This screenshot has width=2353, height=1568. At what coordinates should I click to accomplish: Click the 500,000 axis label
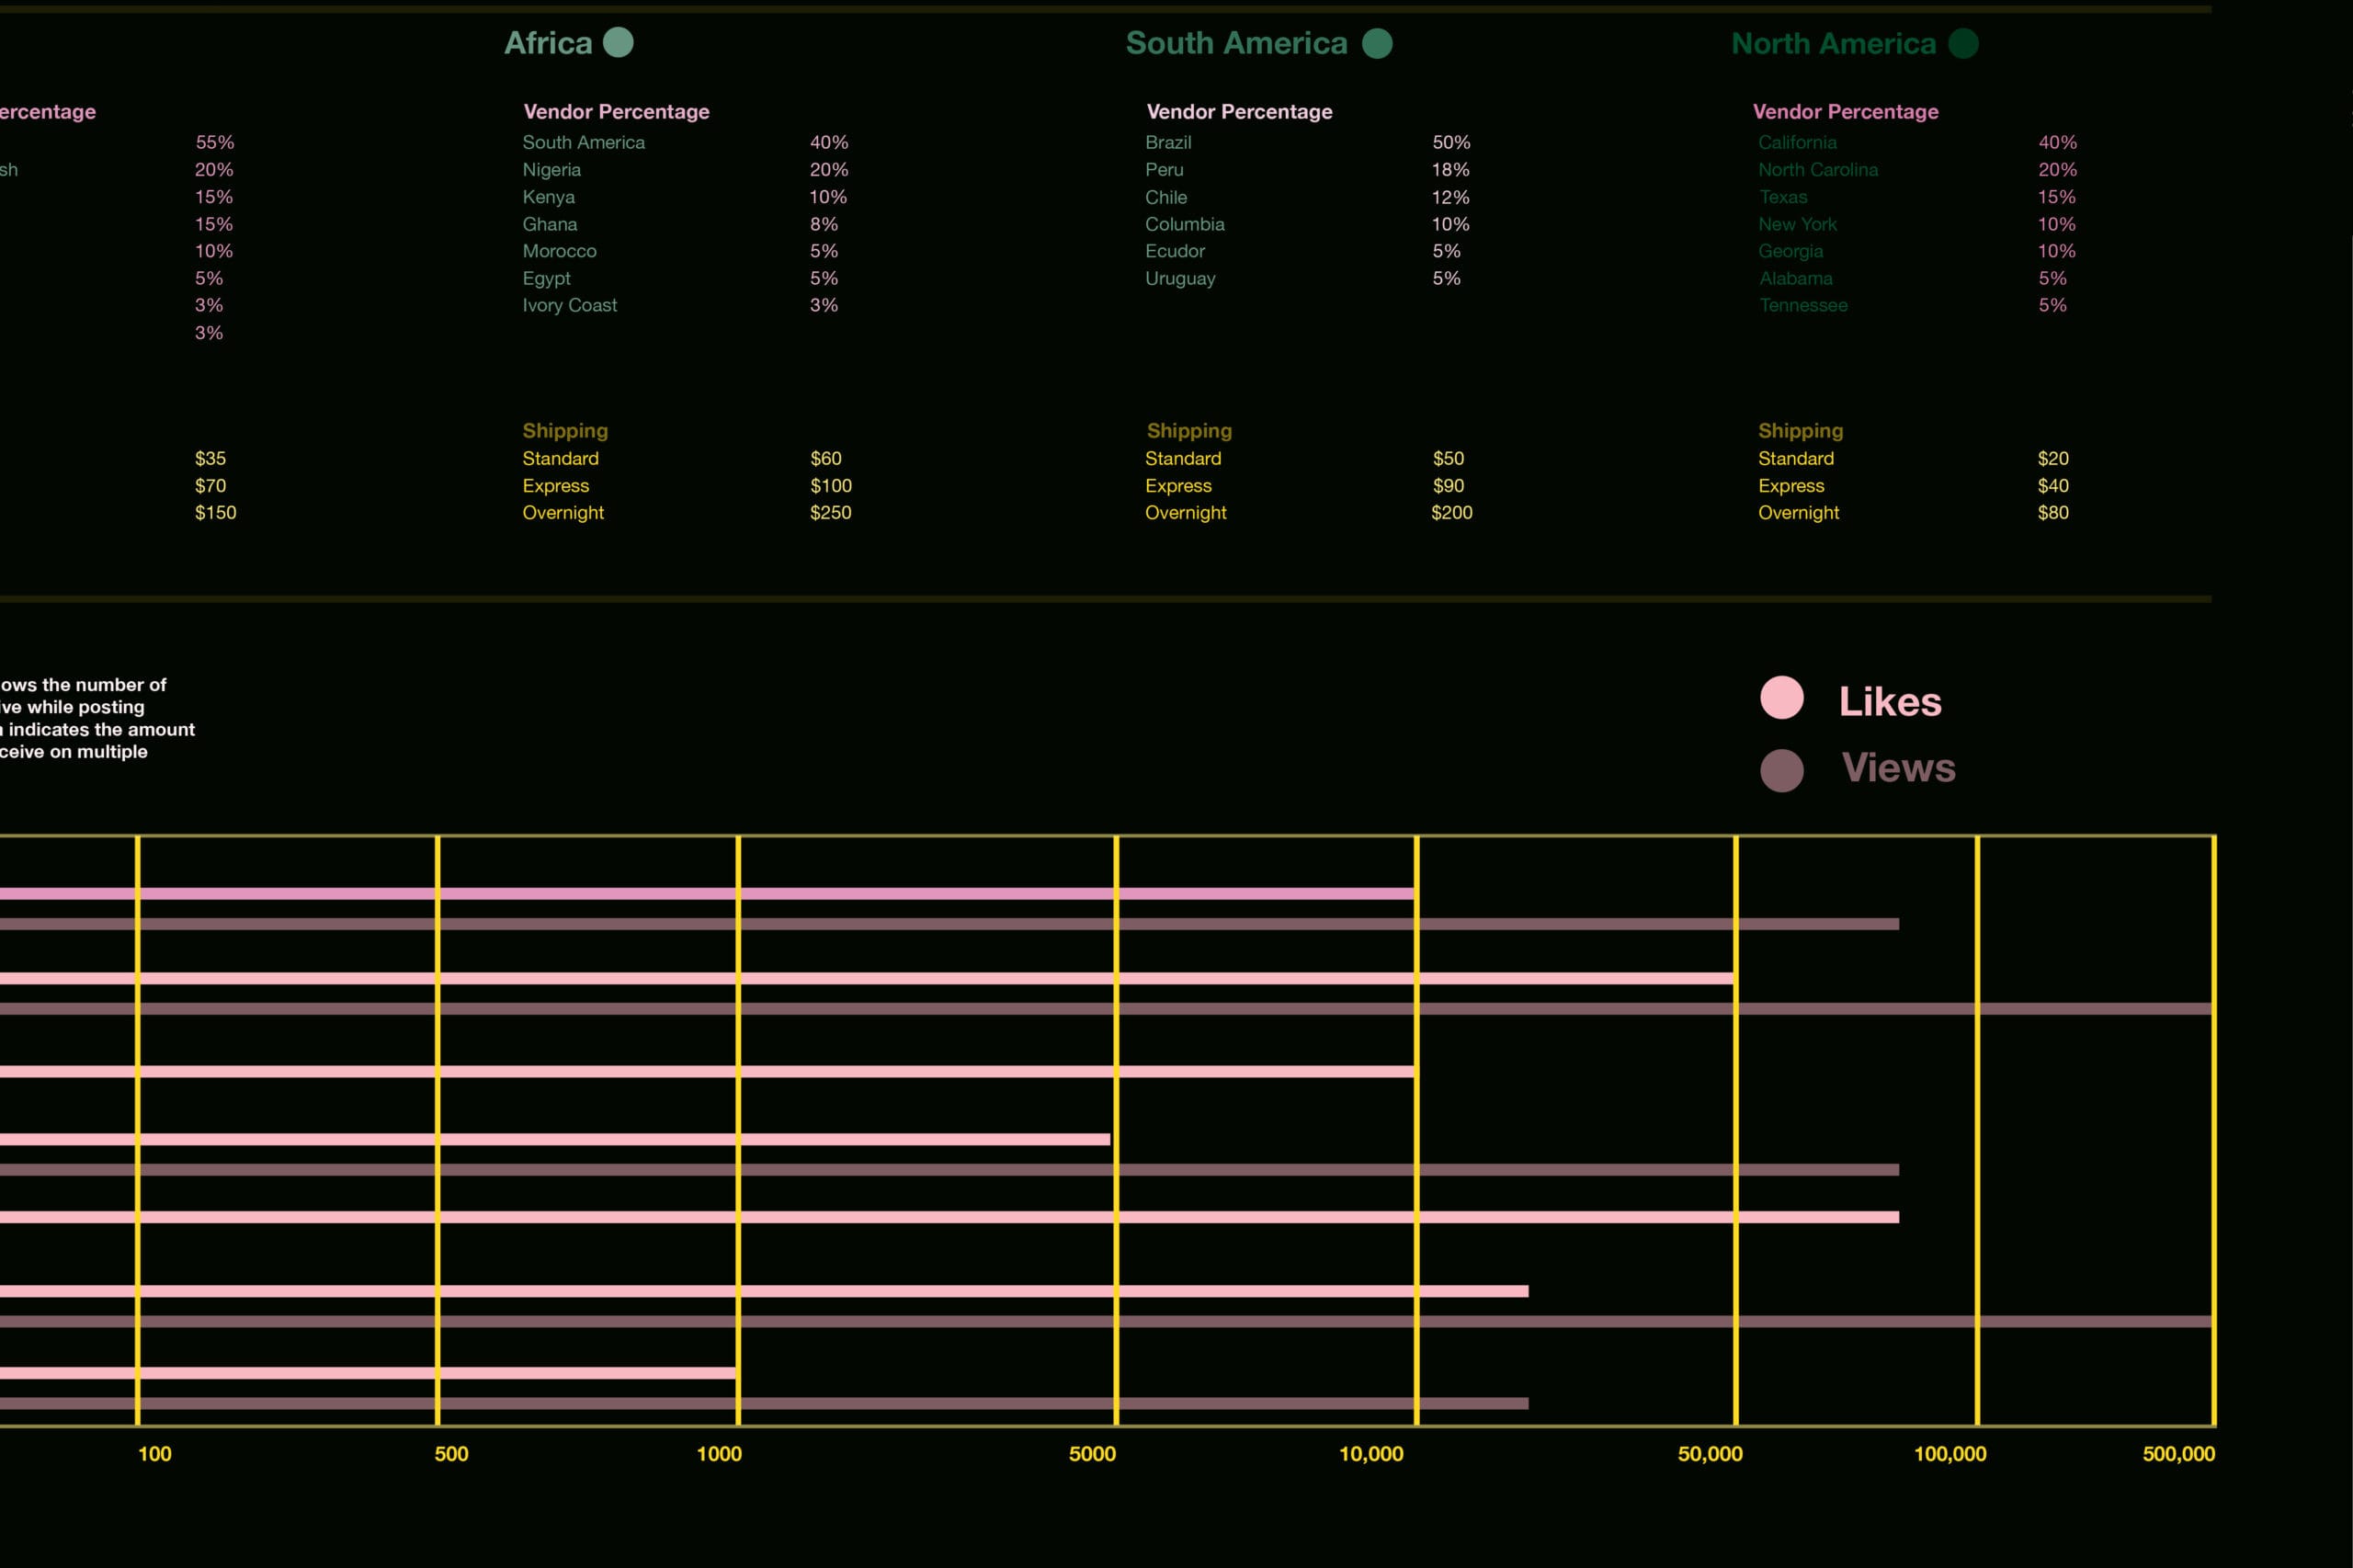2178,1454
